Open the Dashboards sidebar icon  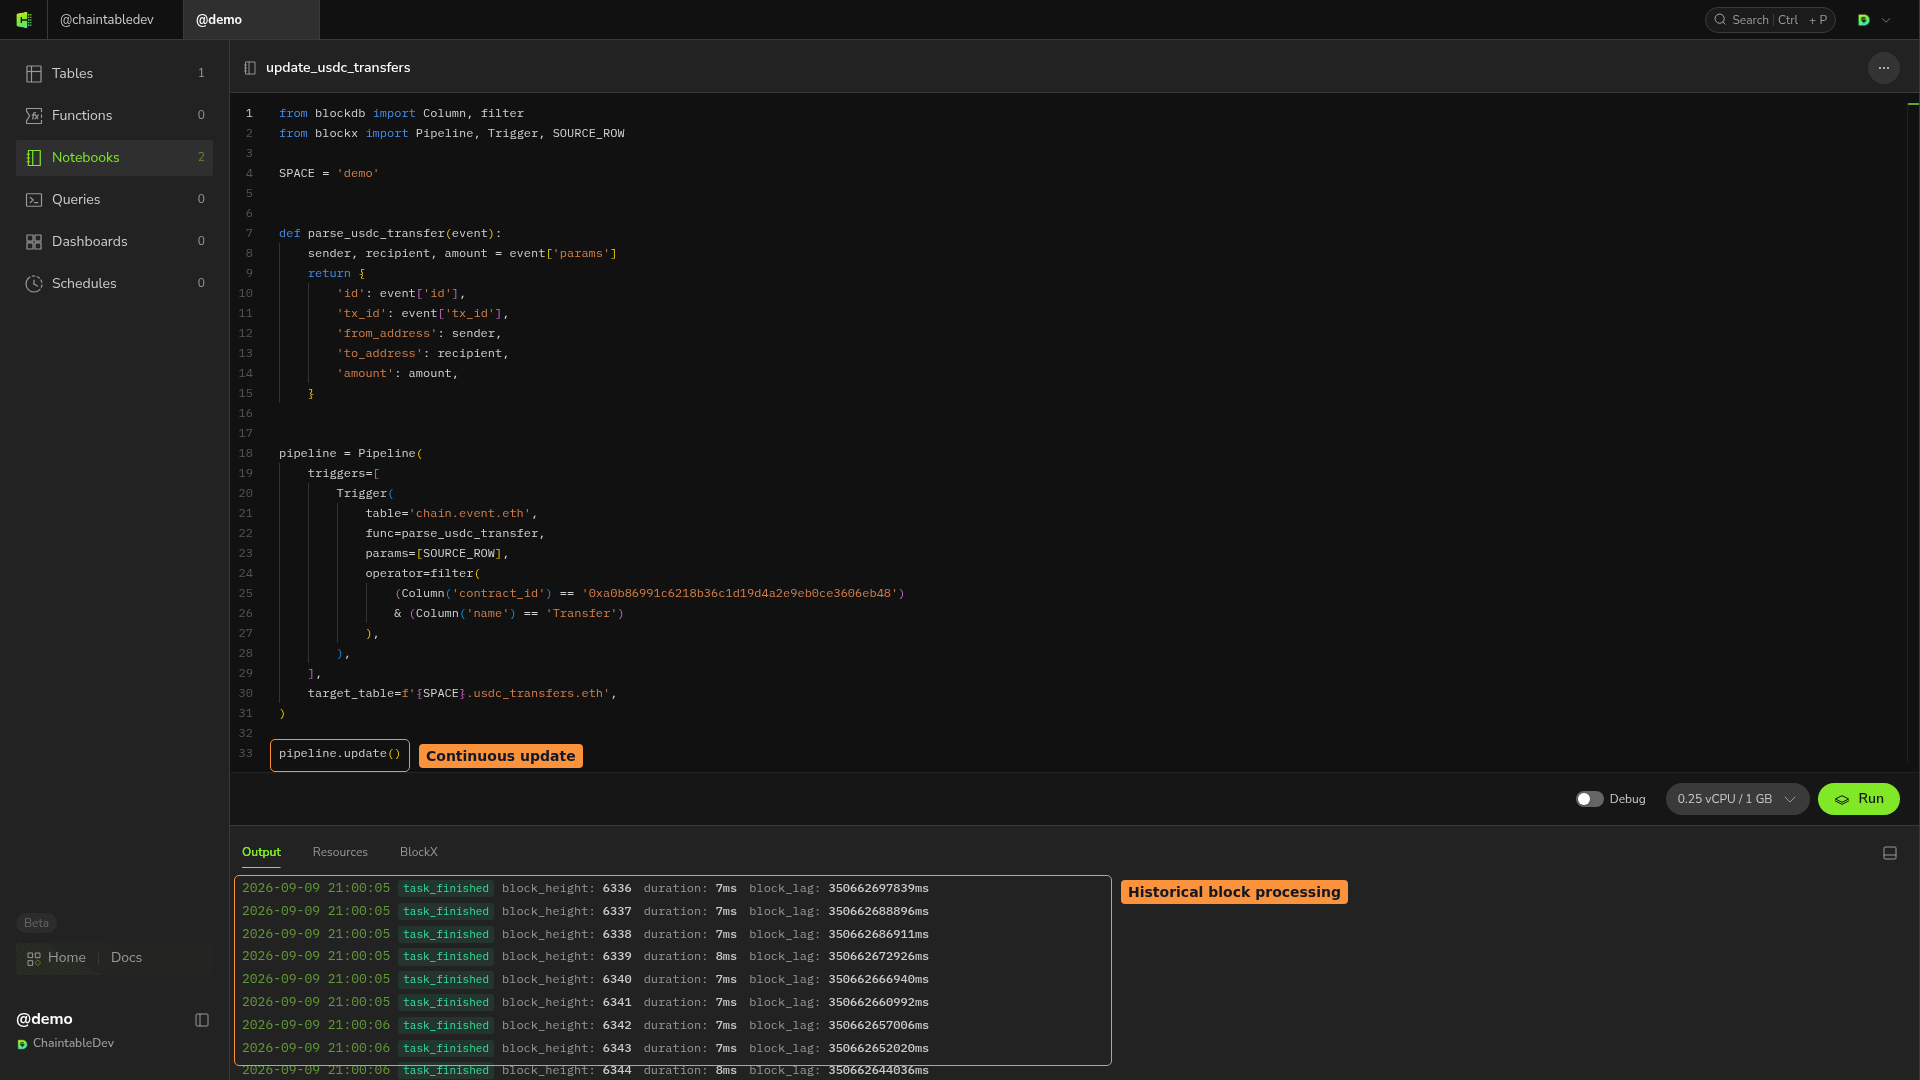click(x=34, y=242)
